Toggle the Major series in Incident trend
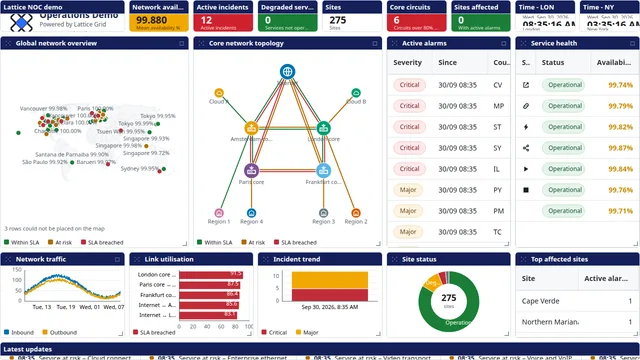640x360 pixels. click(307, 332)
